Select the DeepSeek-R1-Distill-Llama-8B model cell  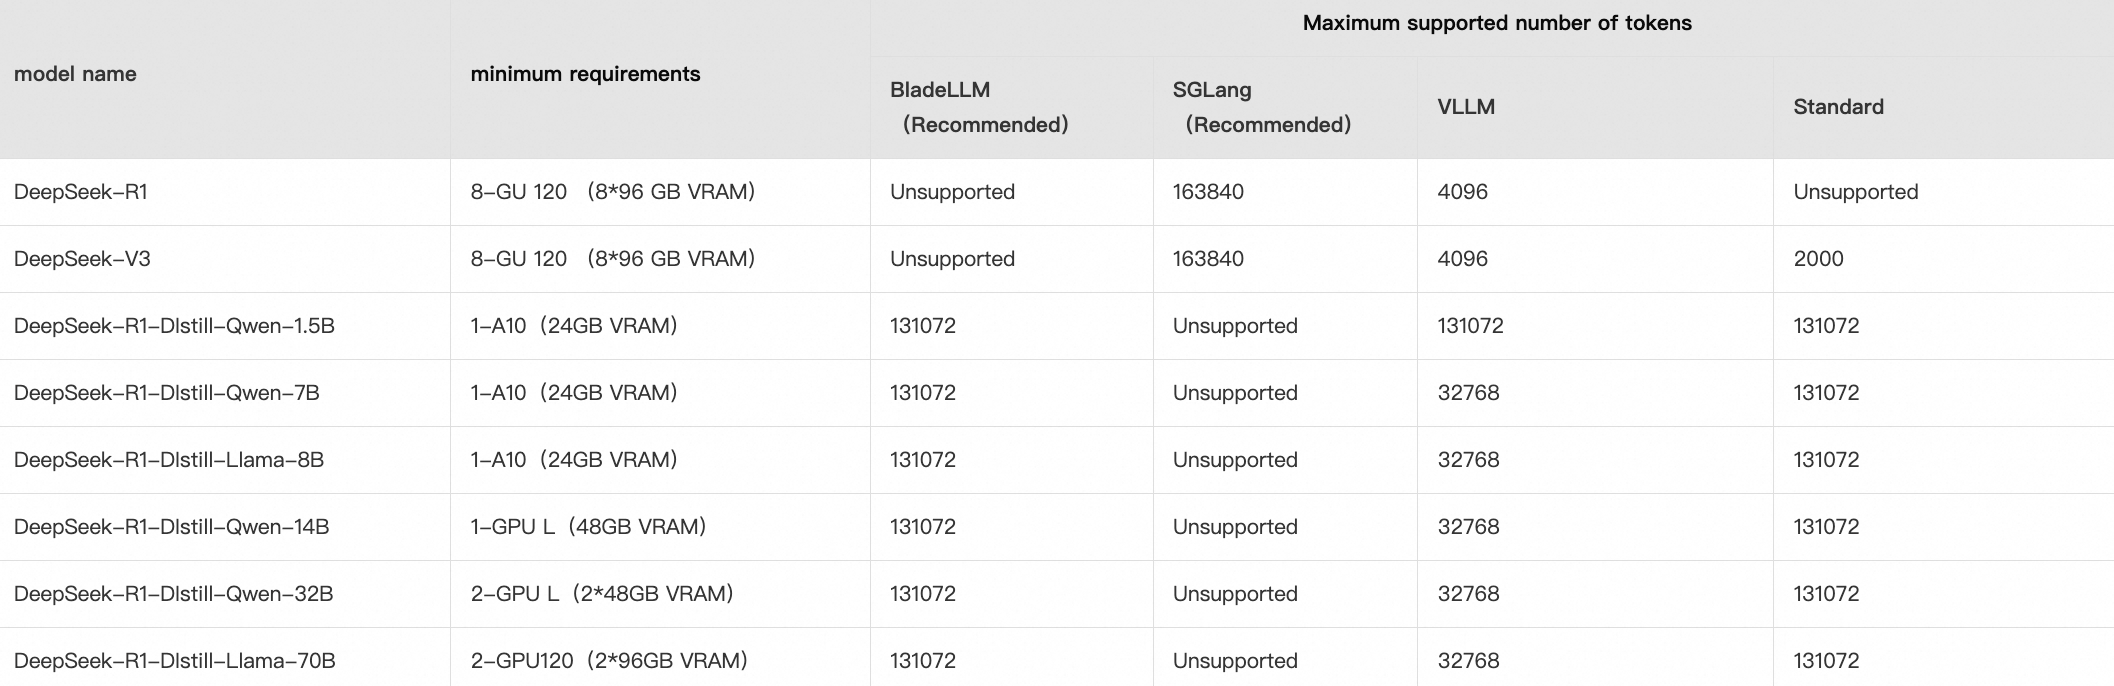[169, 460]
